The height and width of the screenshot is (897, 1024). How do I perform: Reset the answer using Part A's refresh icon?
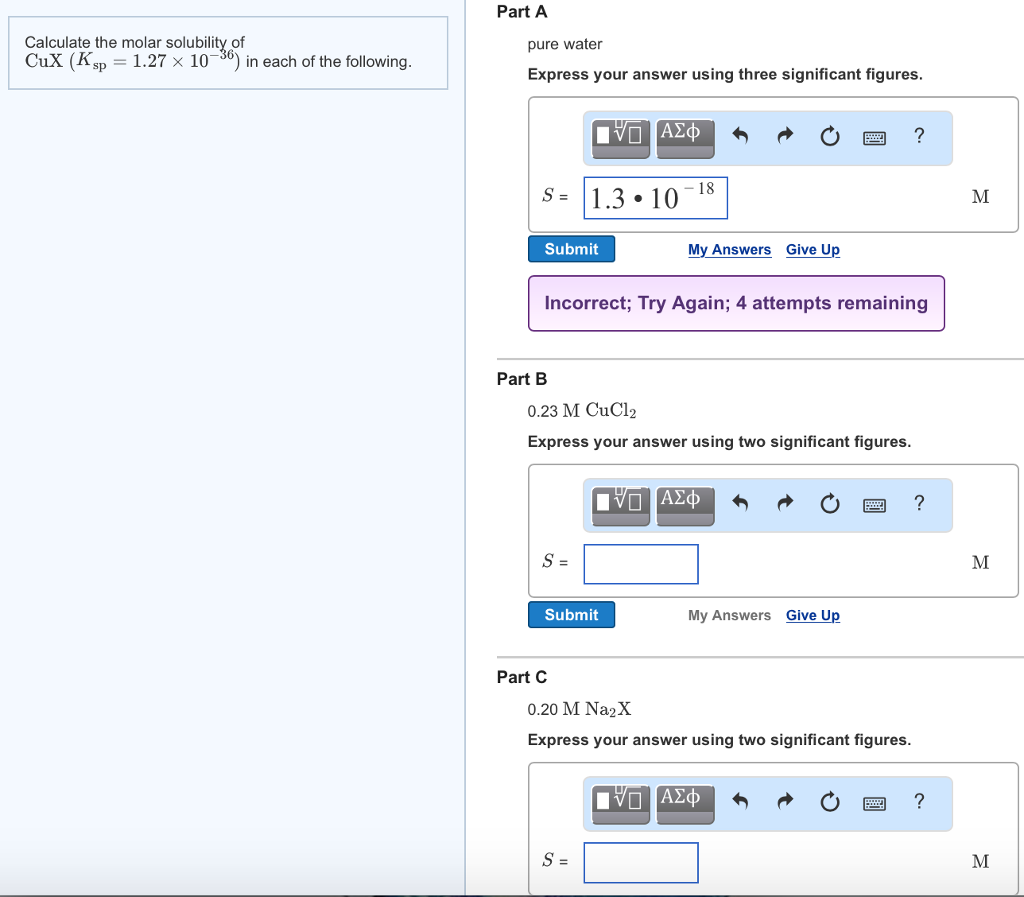coord(830,136)
